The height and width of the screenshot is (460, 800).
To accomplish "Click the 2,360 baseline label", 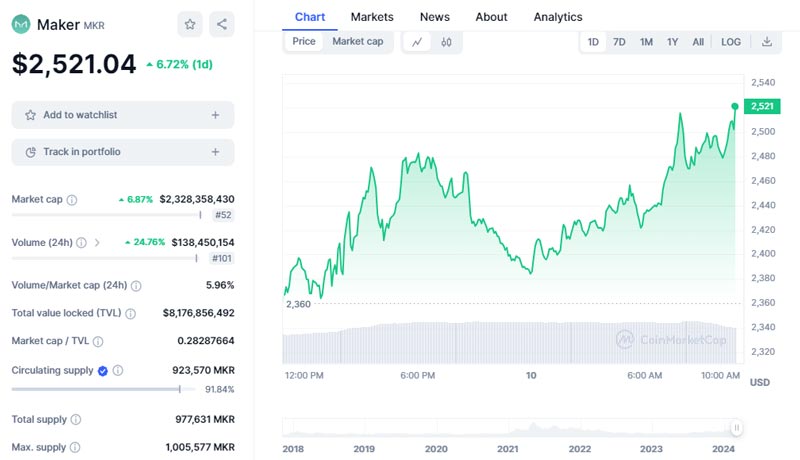I will coord(298,304).
